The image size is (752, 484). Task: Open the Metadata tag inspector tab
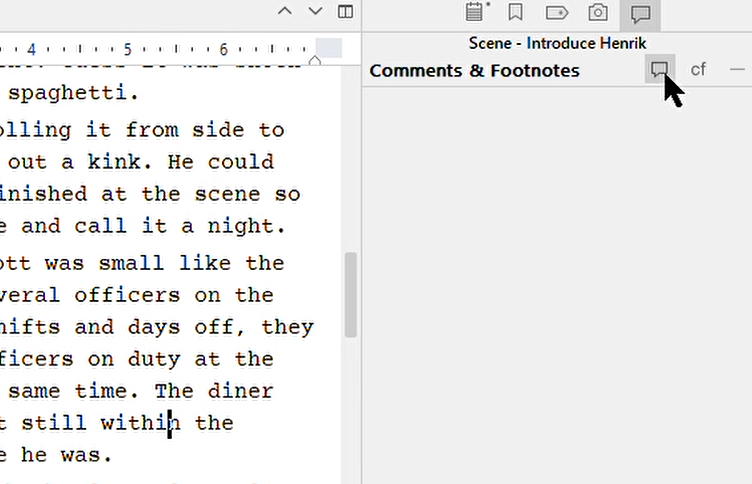[556, 12]
